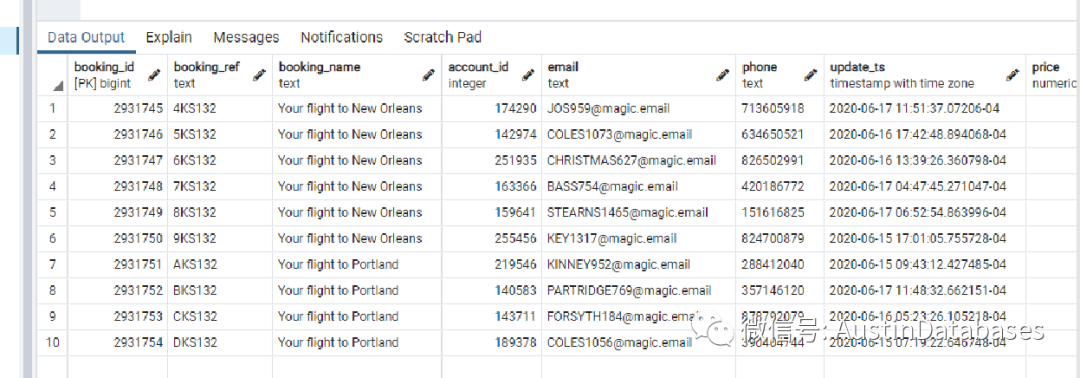
Task: Click account_id cell 163366
Action: coord(492,187)
